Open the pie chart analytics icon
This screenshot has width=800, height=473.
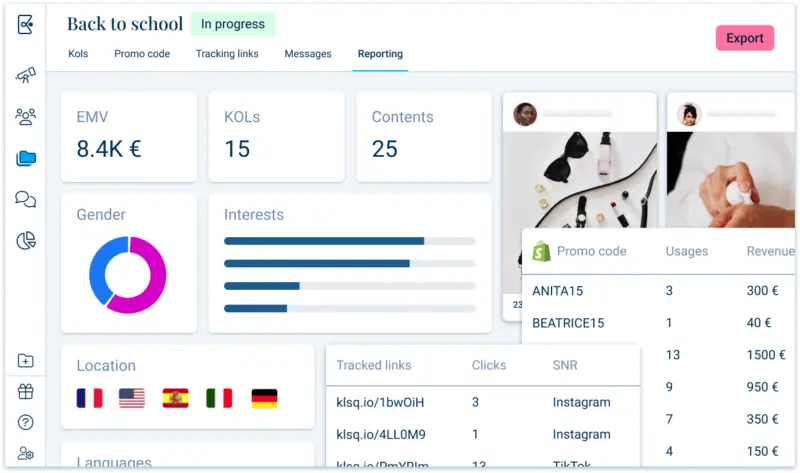(26, 240)
